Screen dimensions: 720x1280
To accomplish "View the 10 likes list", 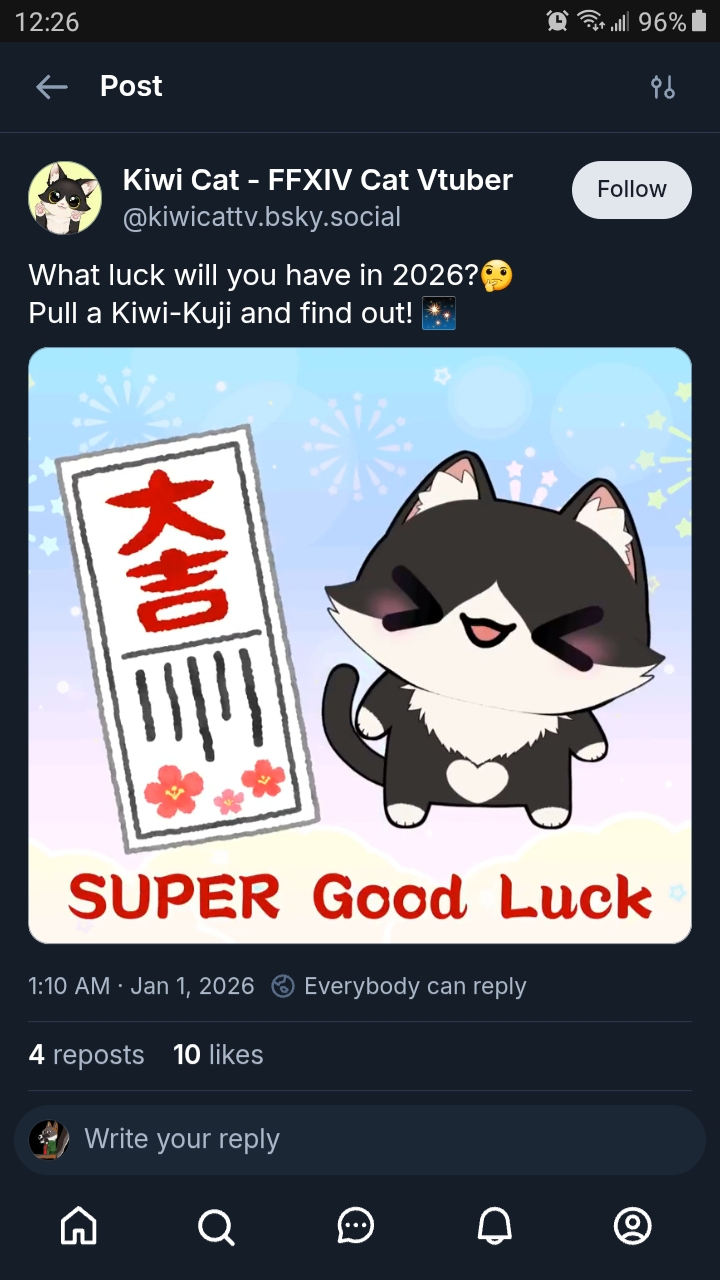I will tap(218, 1055).
